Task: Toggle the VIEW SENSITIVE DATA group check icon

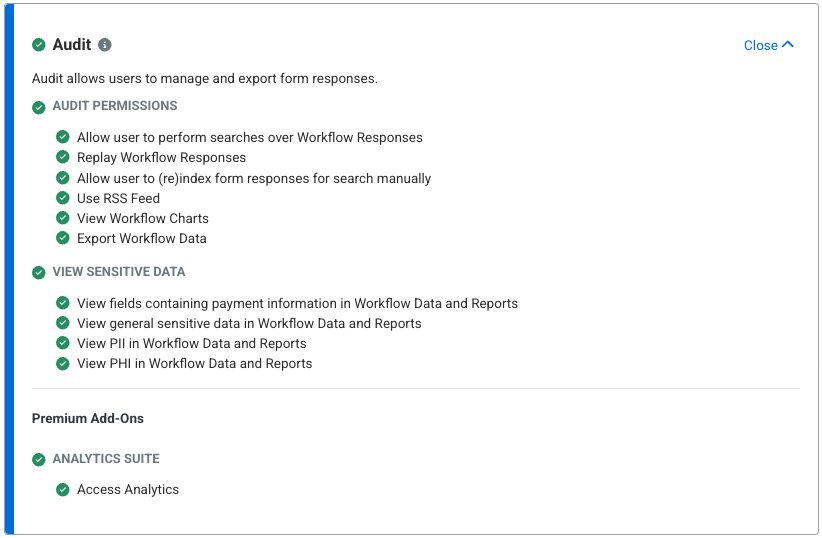Action: point(39,272)
